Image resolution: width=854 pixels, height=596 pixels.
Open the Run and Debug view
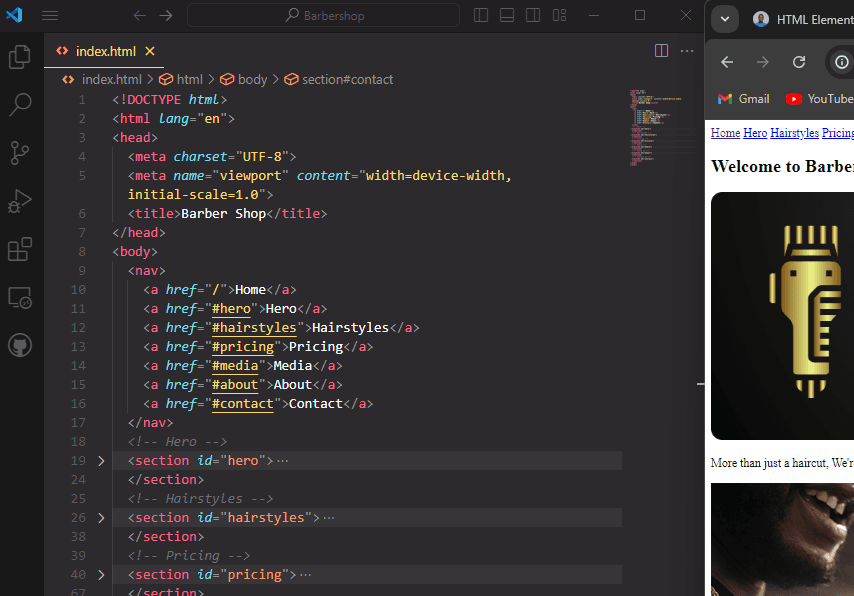20,200
